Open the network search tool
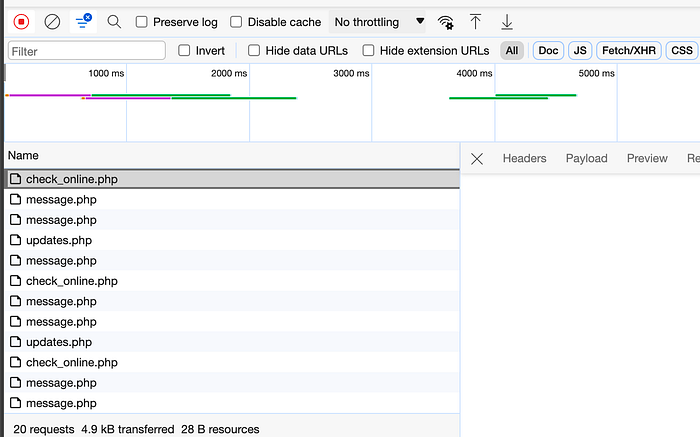Viewport: 700px width, 437px height. (x=114, y=21)
